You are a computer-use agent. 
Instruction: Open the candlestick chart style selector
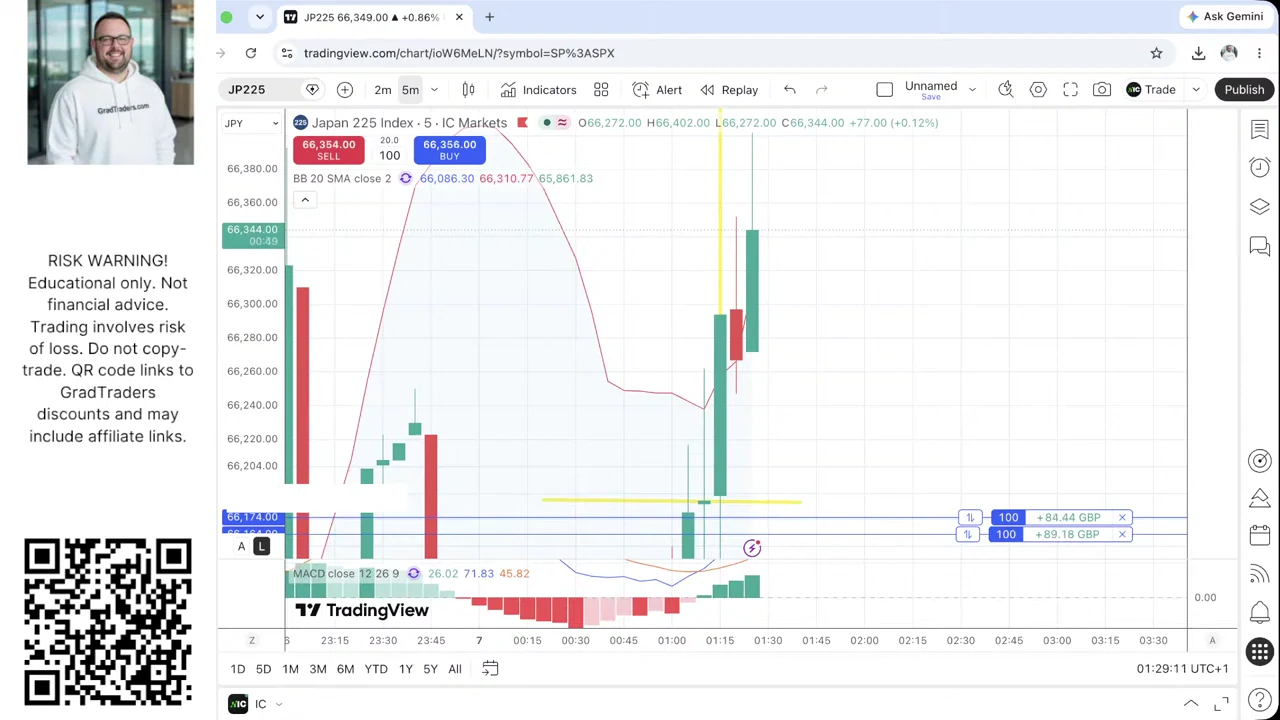468,90
